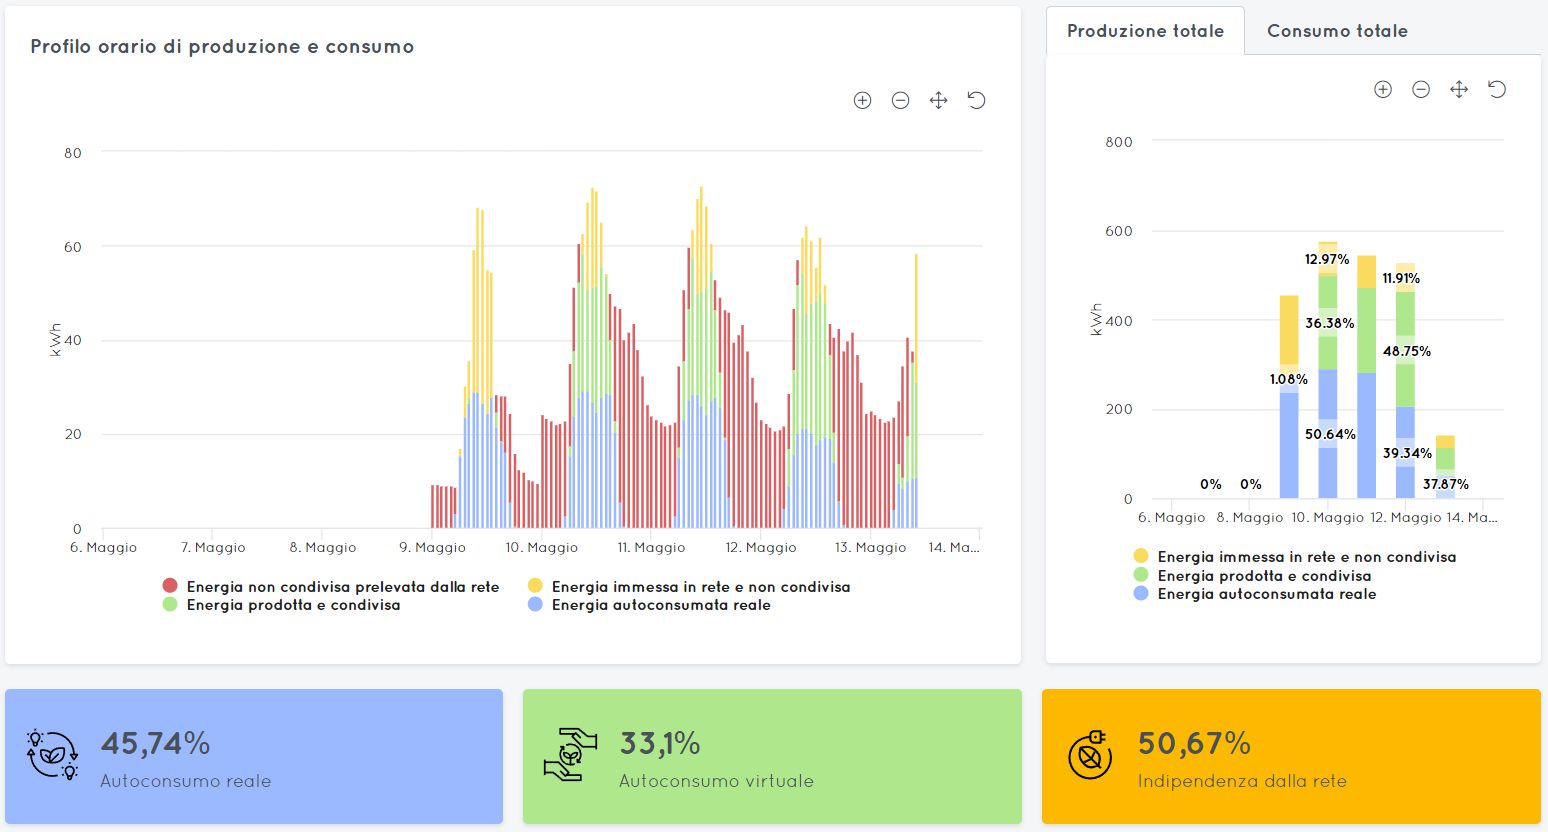Activate the pan tool on the total production chart

(x=1459, y=89)
